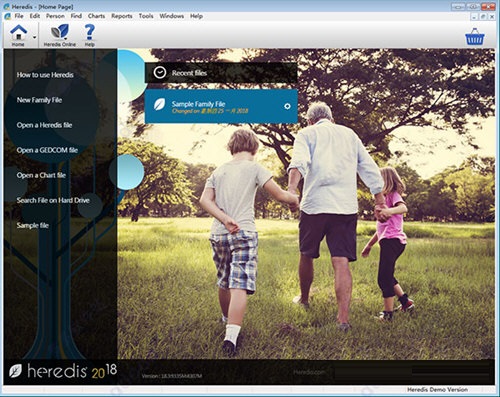Open the File menu
This screenshot has height=397, width=500.
pos(19,16)
